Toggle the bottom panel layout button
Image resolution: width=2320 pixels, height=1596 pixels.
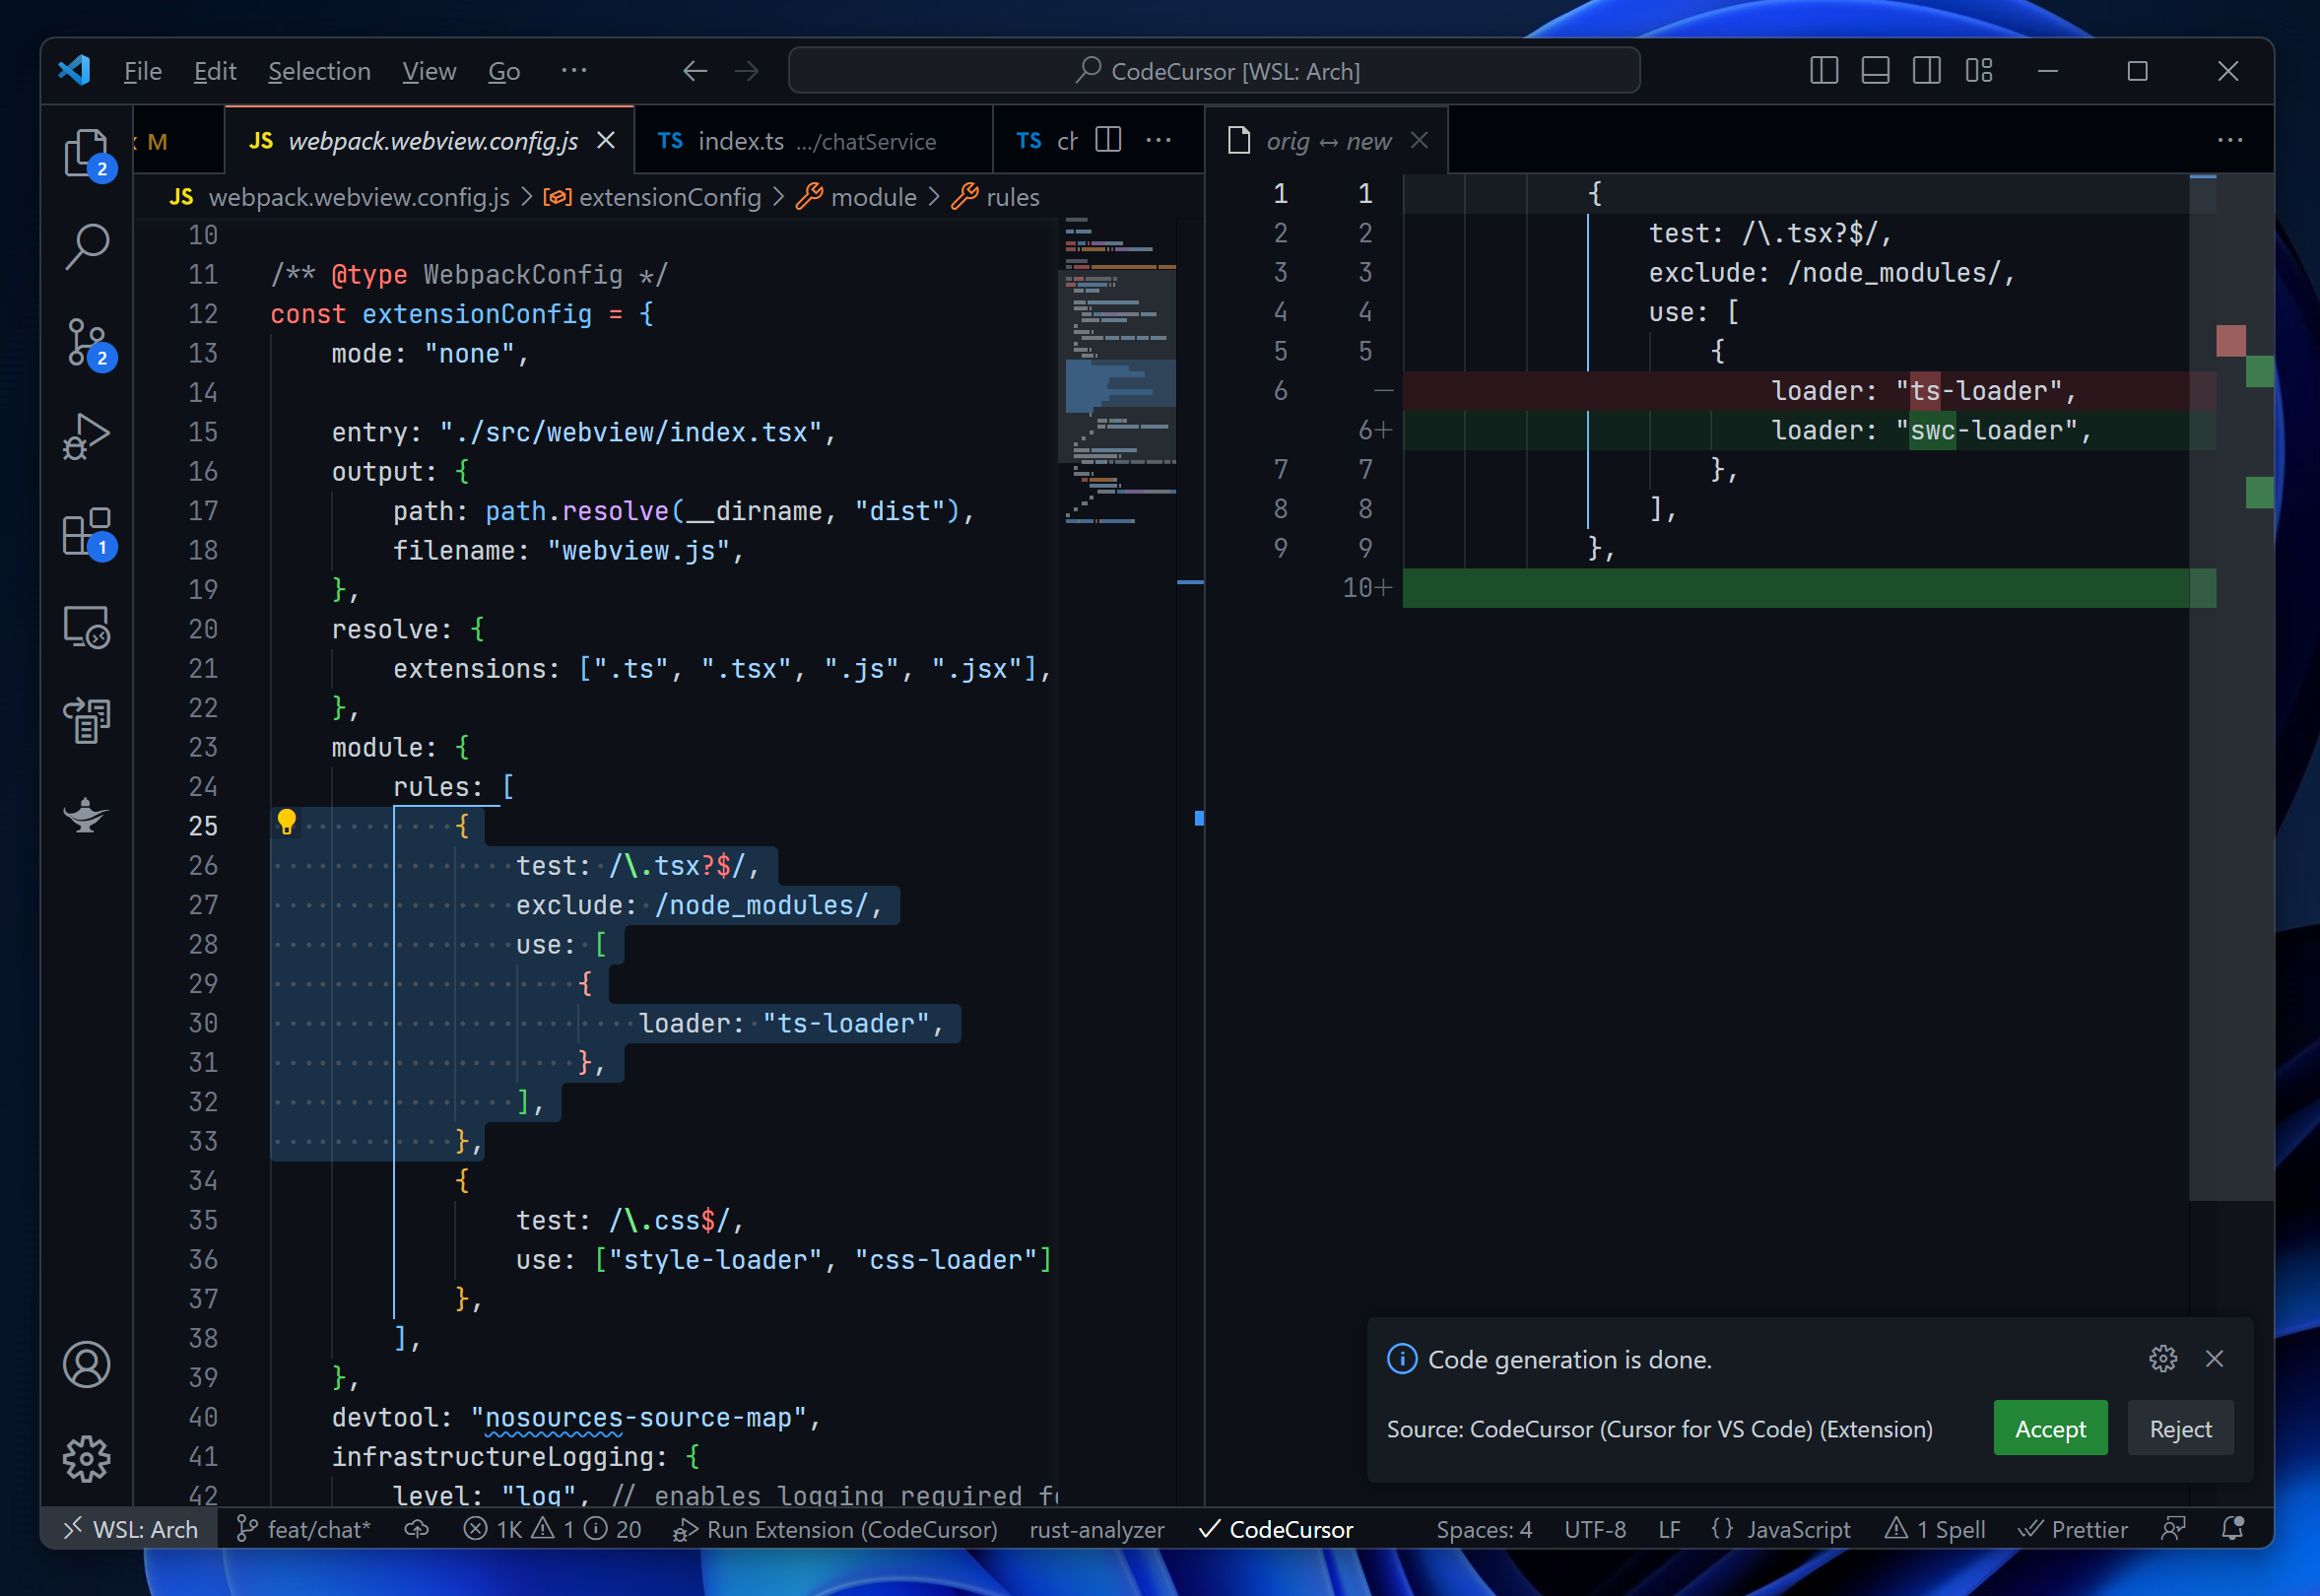point(1875,71)
